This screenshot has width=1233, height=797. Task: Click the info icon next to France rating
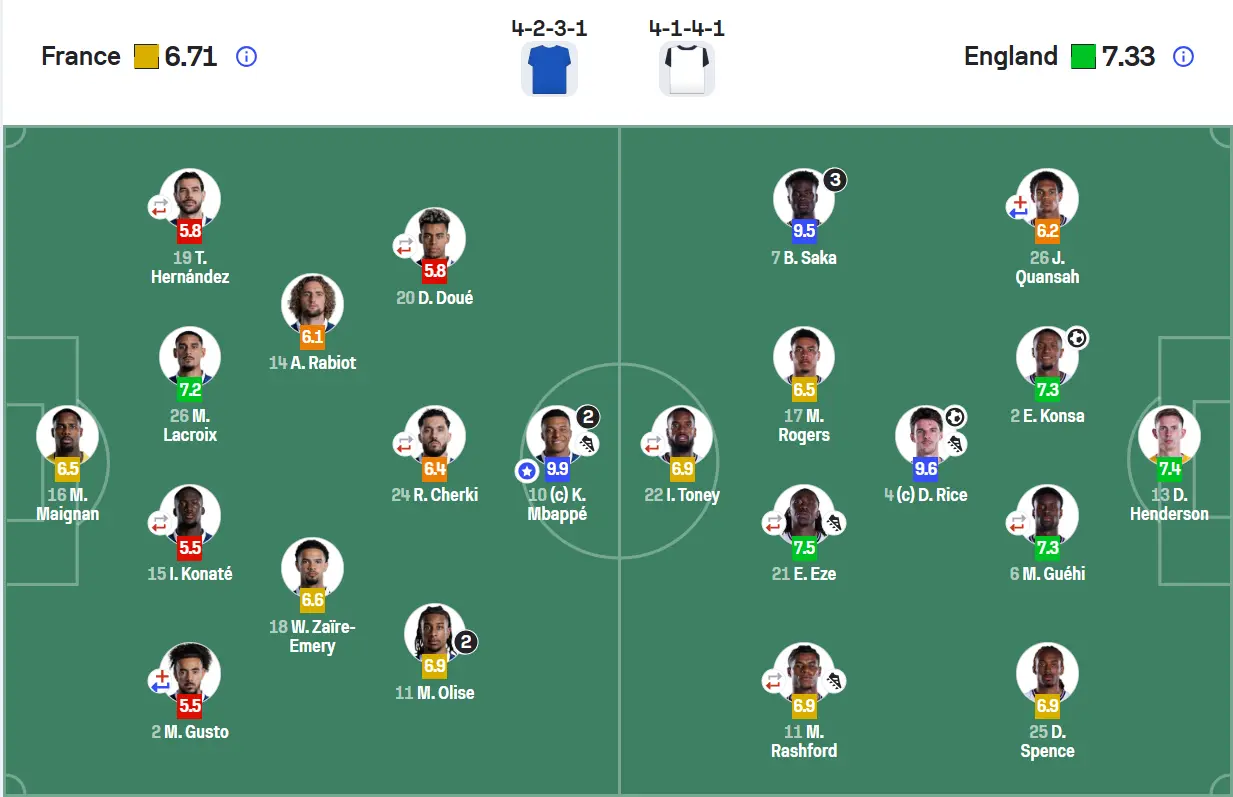(x=246, y=57)
